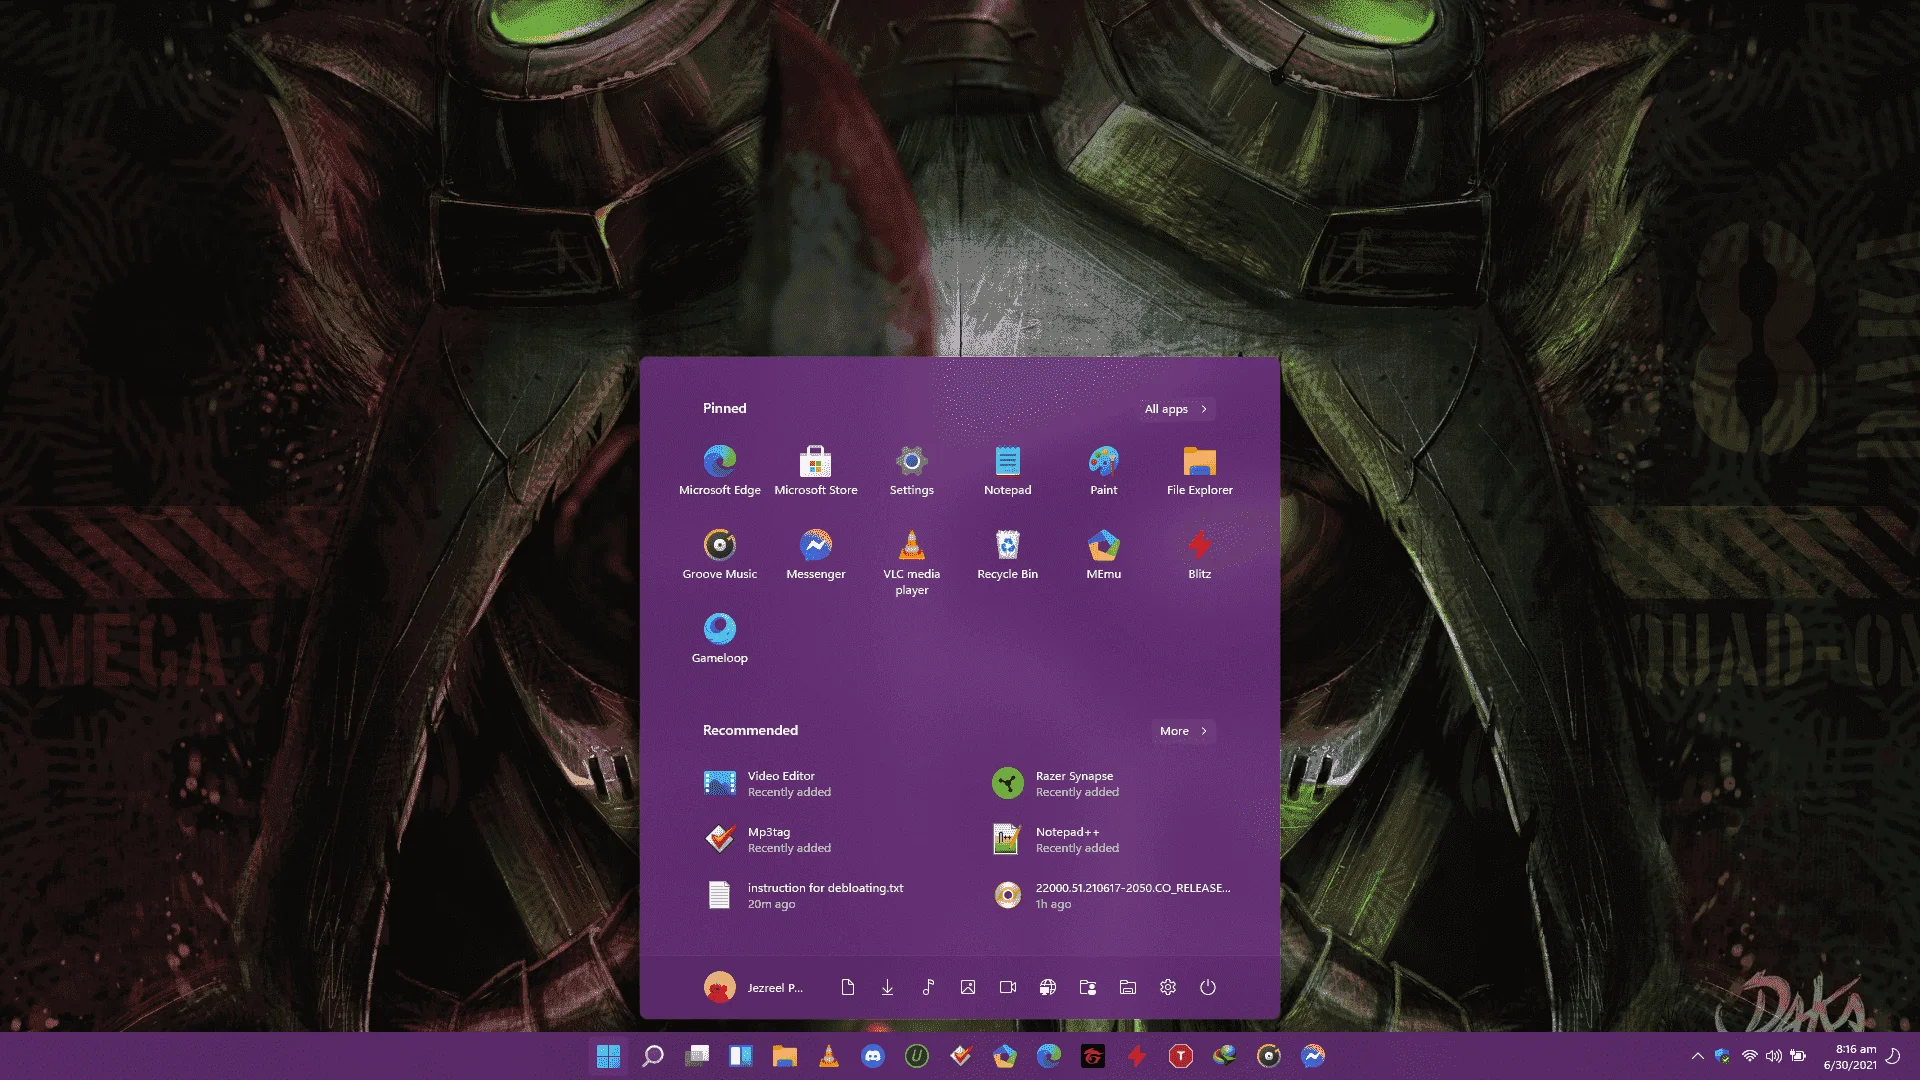
Task: Open Discord from the taskbar
Action: (x=873, y=1056)
